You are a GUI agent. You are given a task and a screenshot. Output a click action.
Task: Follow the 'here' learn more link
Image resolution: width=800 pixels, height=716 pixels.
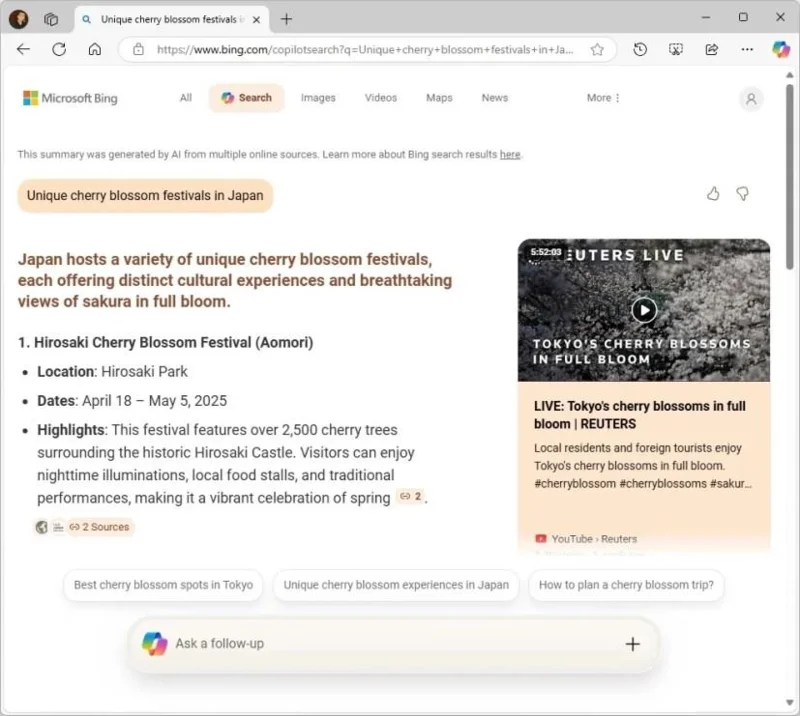click(510, 155)
